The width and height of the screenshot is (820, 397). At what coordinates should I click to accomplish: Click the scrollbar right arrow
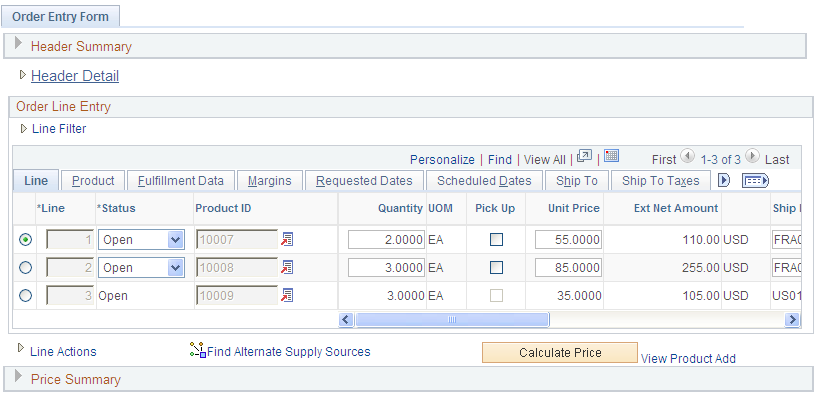click(x=793, y=319)
